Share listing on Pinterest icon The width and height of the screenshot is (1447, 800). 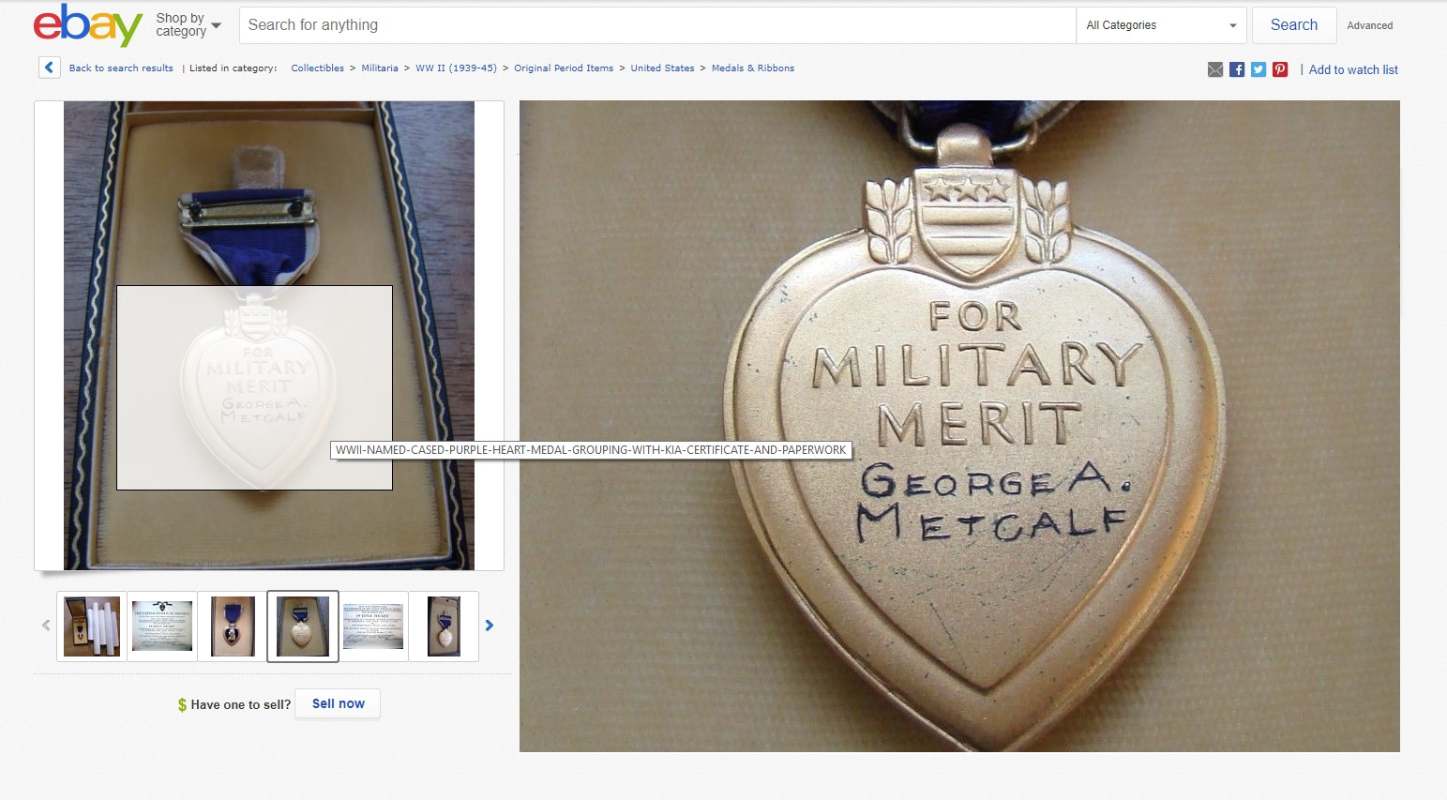coord(1280,70)
